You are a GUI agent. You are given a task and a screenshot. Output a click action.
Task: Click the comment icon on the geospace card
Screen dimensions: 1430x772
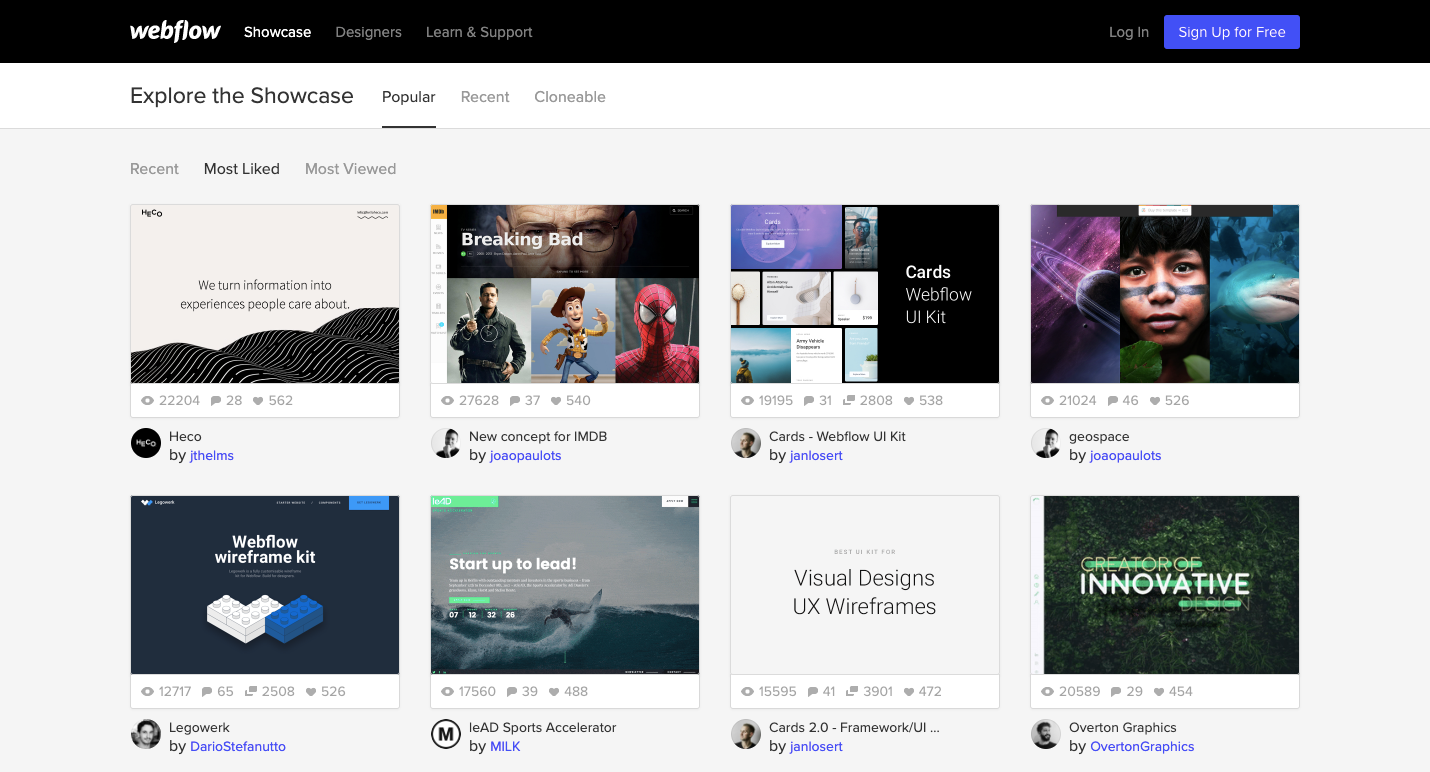(x=1113, y=399)
